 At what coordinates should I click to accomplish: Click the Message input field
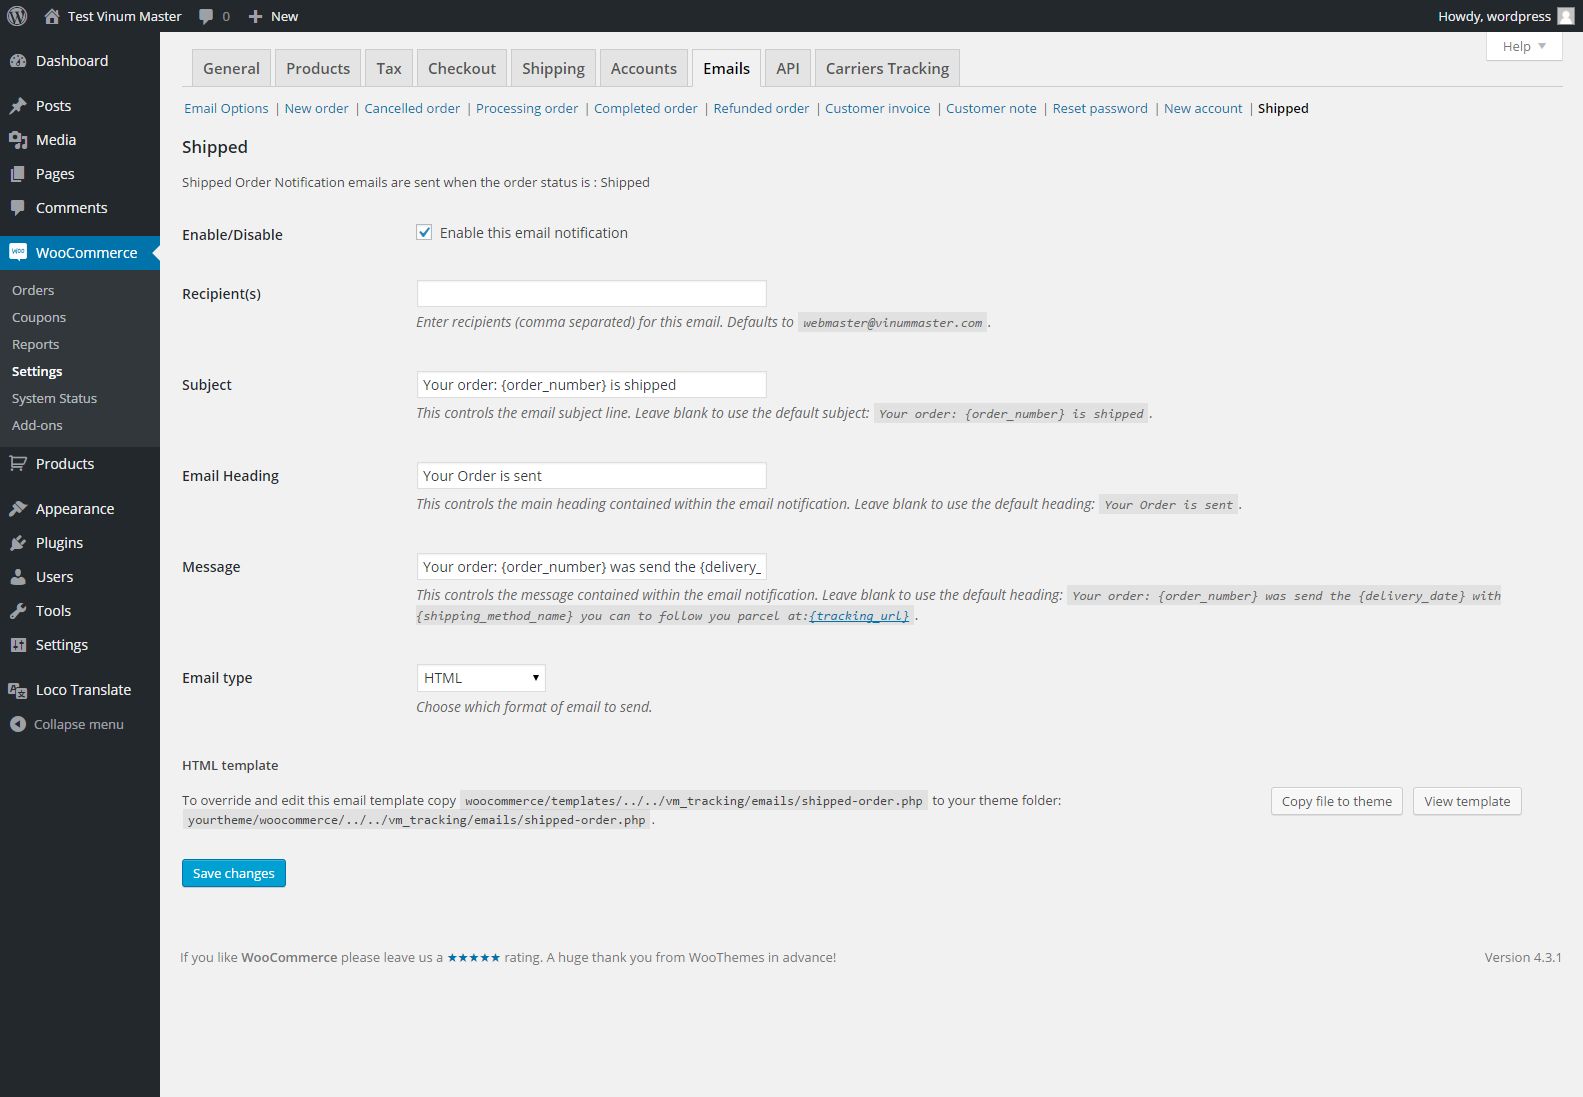pos(592,566)
